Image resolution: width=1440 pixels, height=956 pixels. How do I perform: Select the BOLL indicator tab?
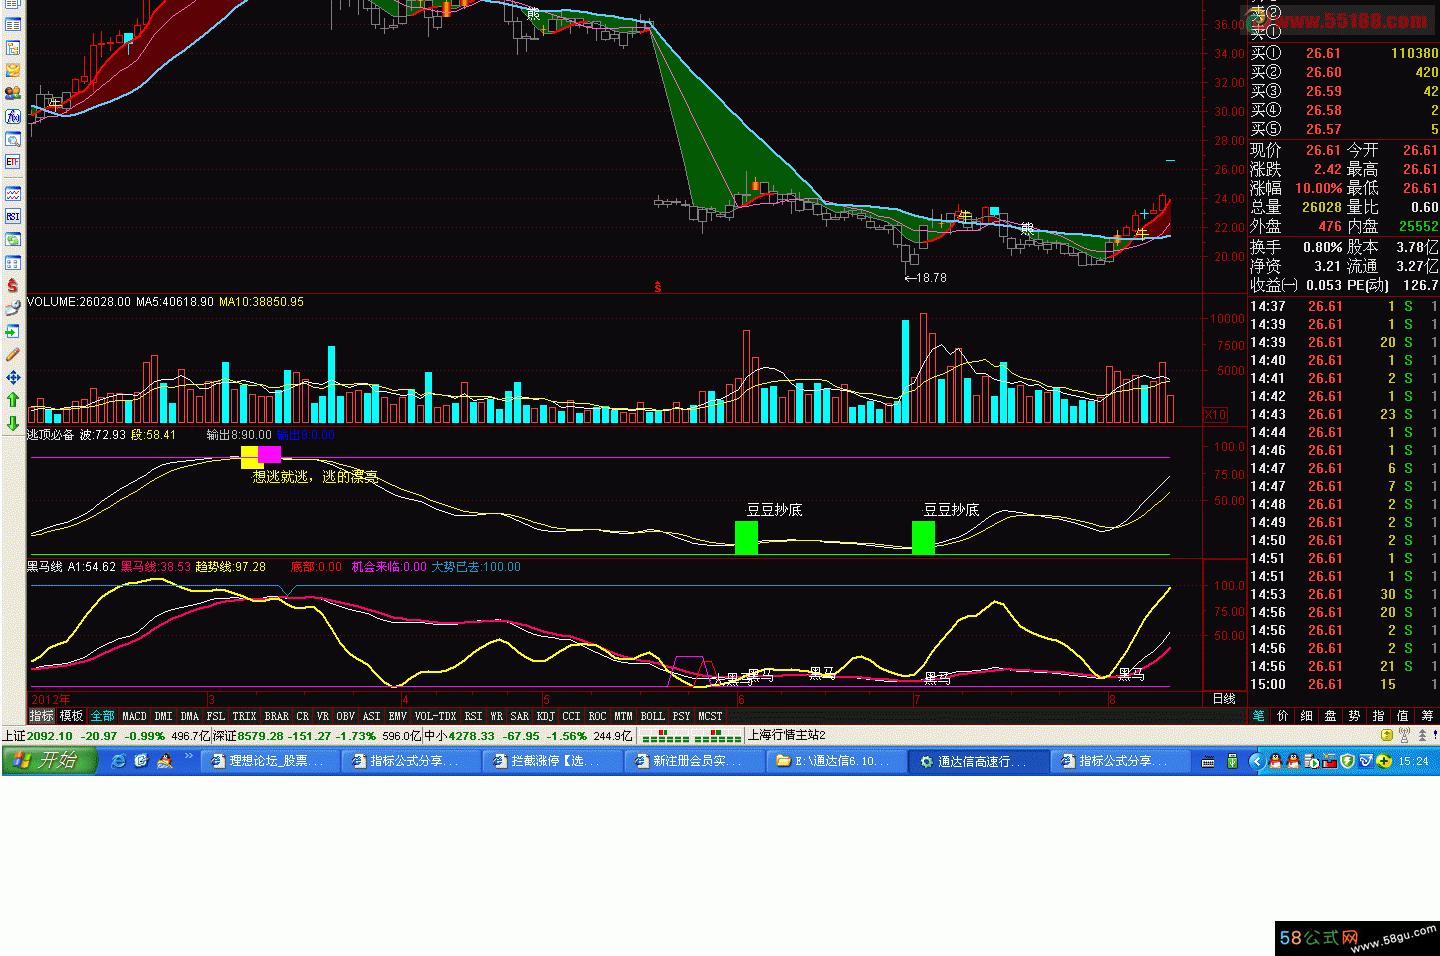[x=652, y=716]
